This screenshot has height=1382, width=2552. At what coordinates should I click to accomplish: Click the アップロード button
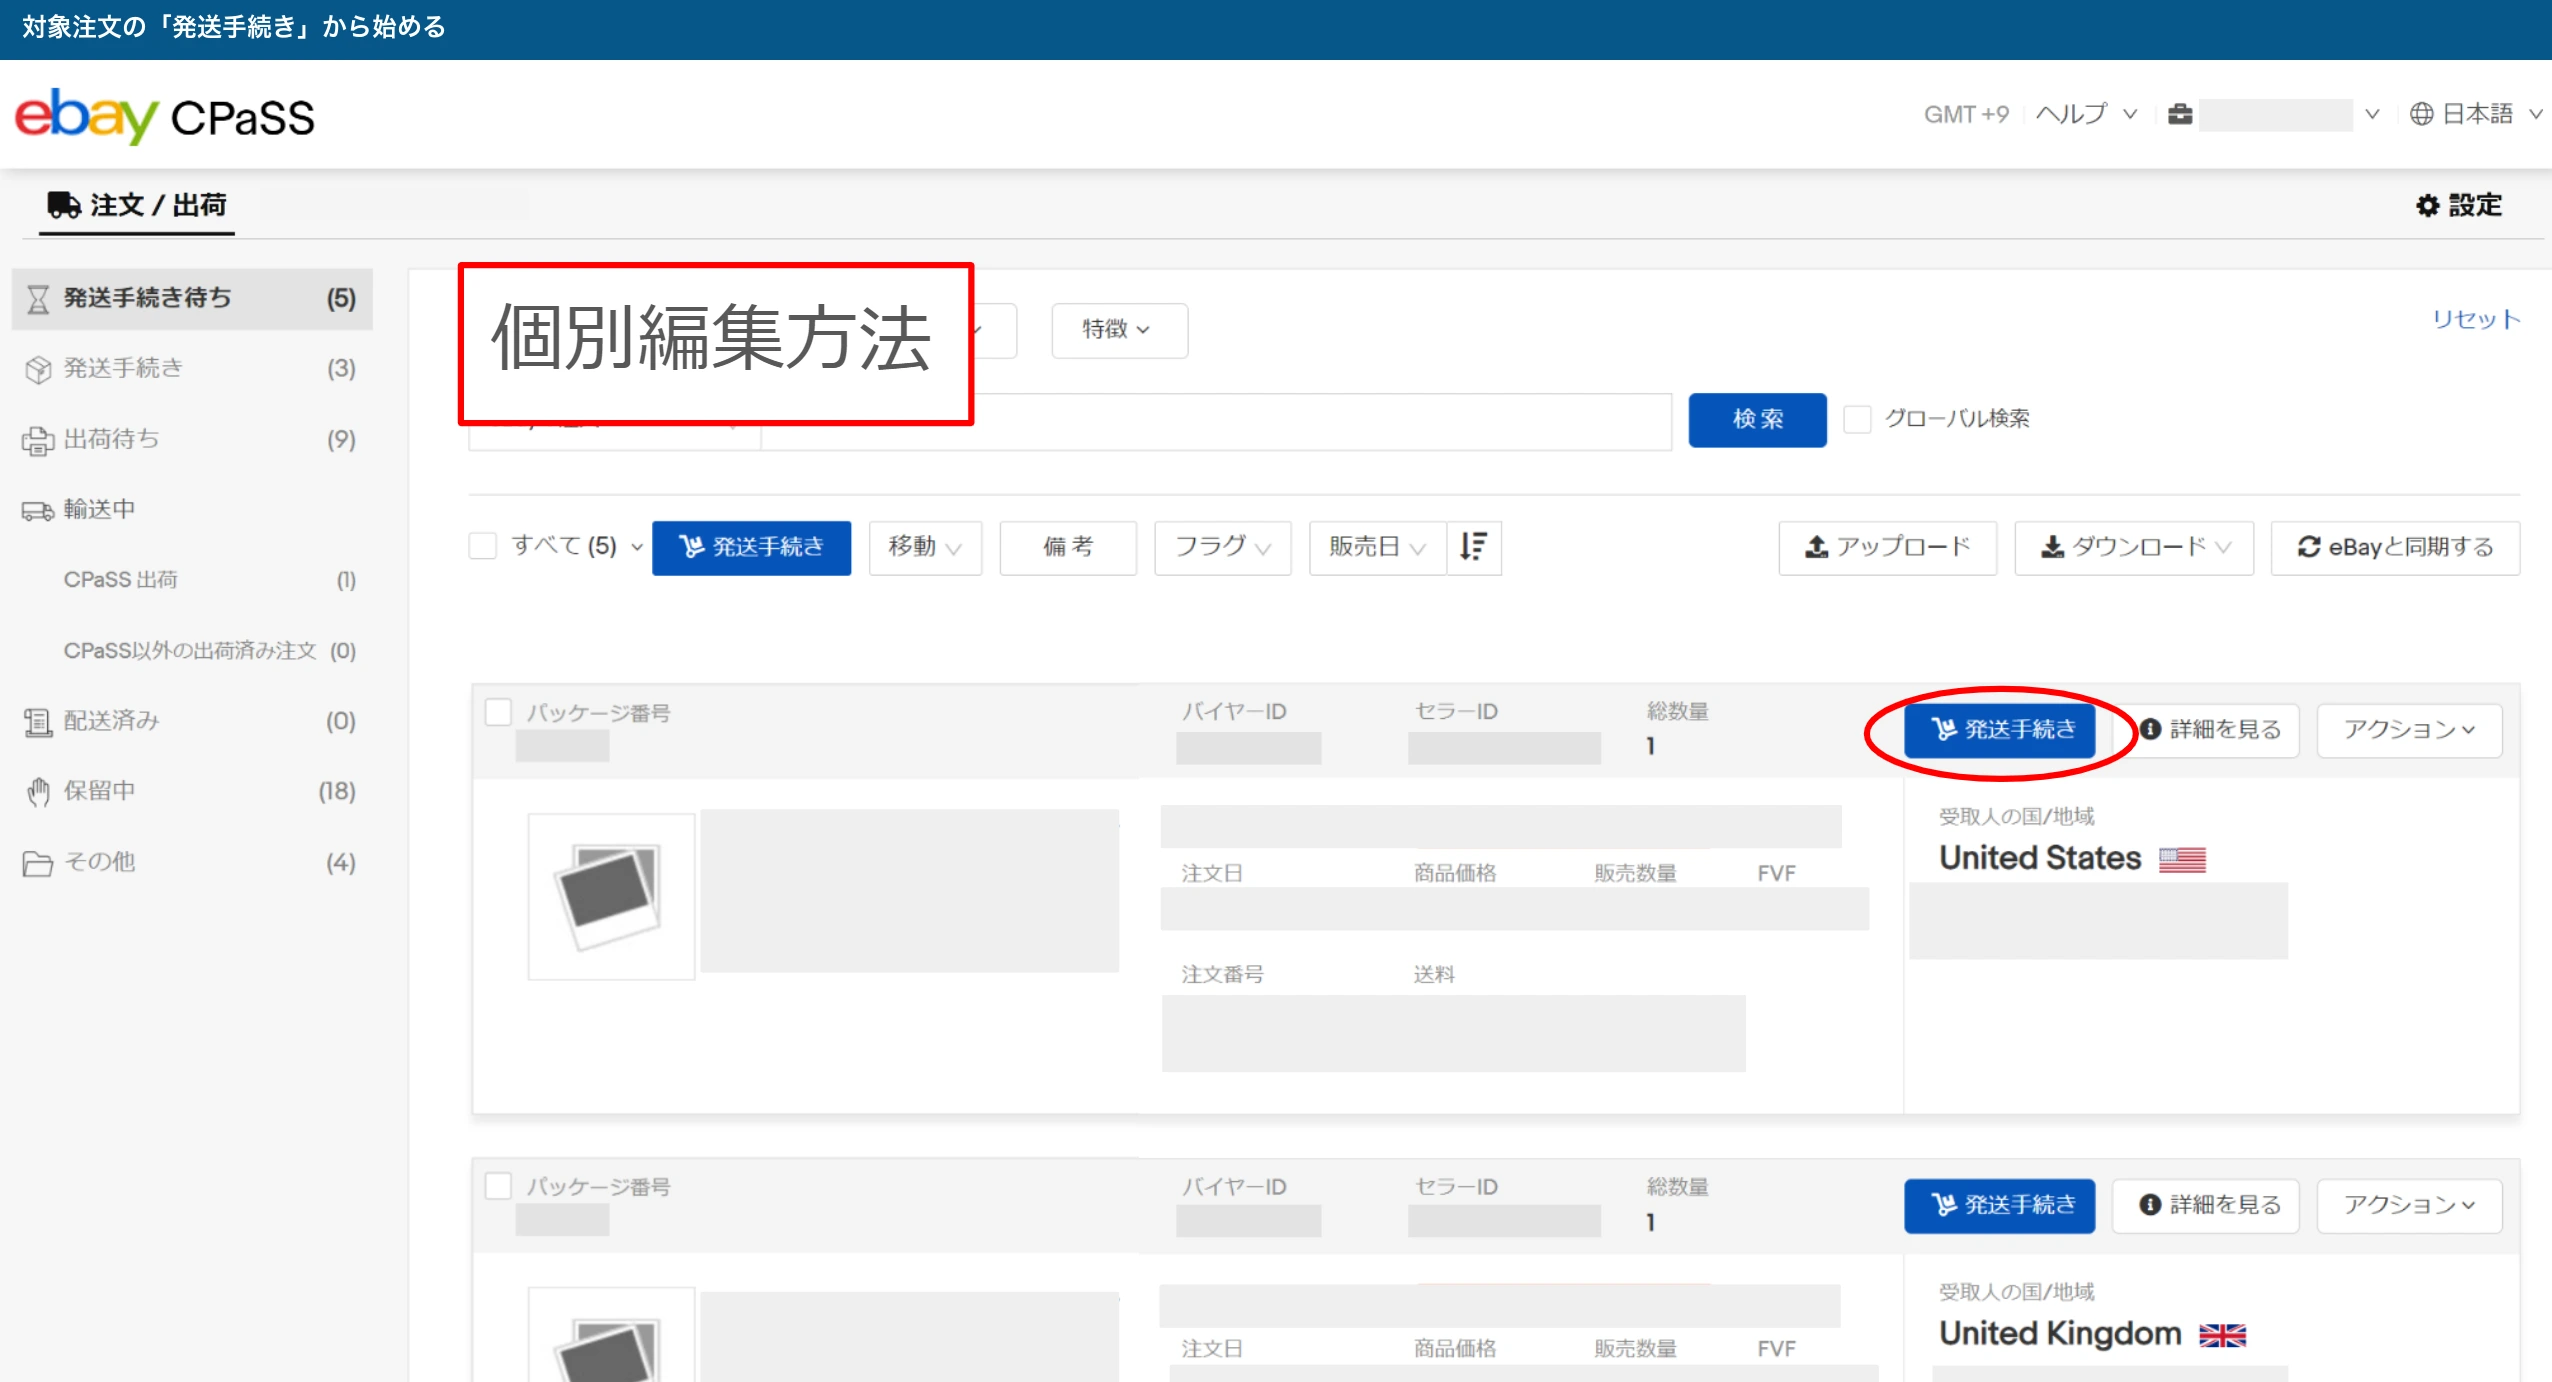click(x=1888, y=547)
